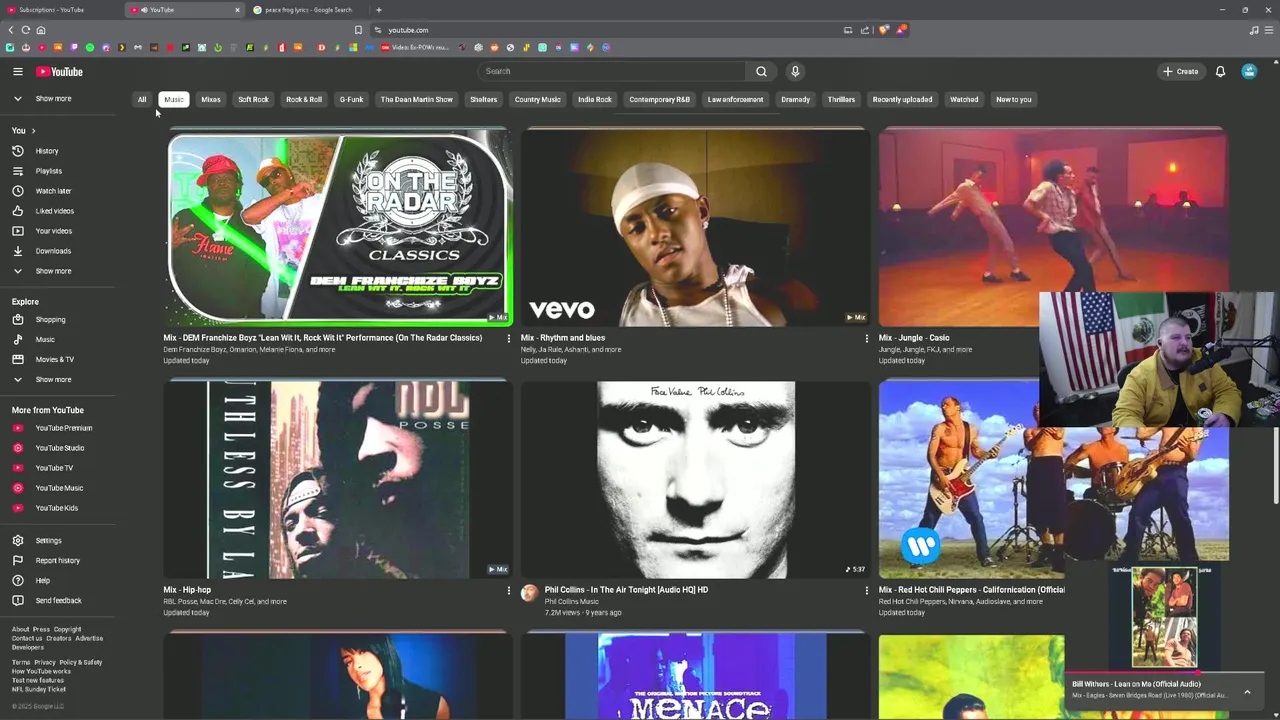This screenshot has height=720, width=1280.
Task: Open options for DEM Franchize Boyz mix
Action: tap(508, 338)
